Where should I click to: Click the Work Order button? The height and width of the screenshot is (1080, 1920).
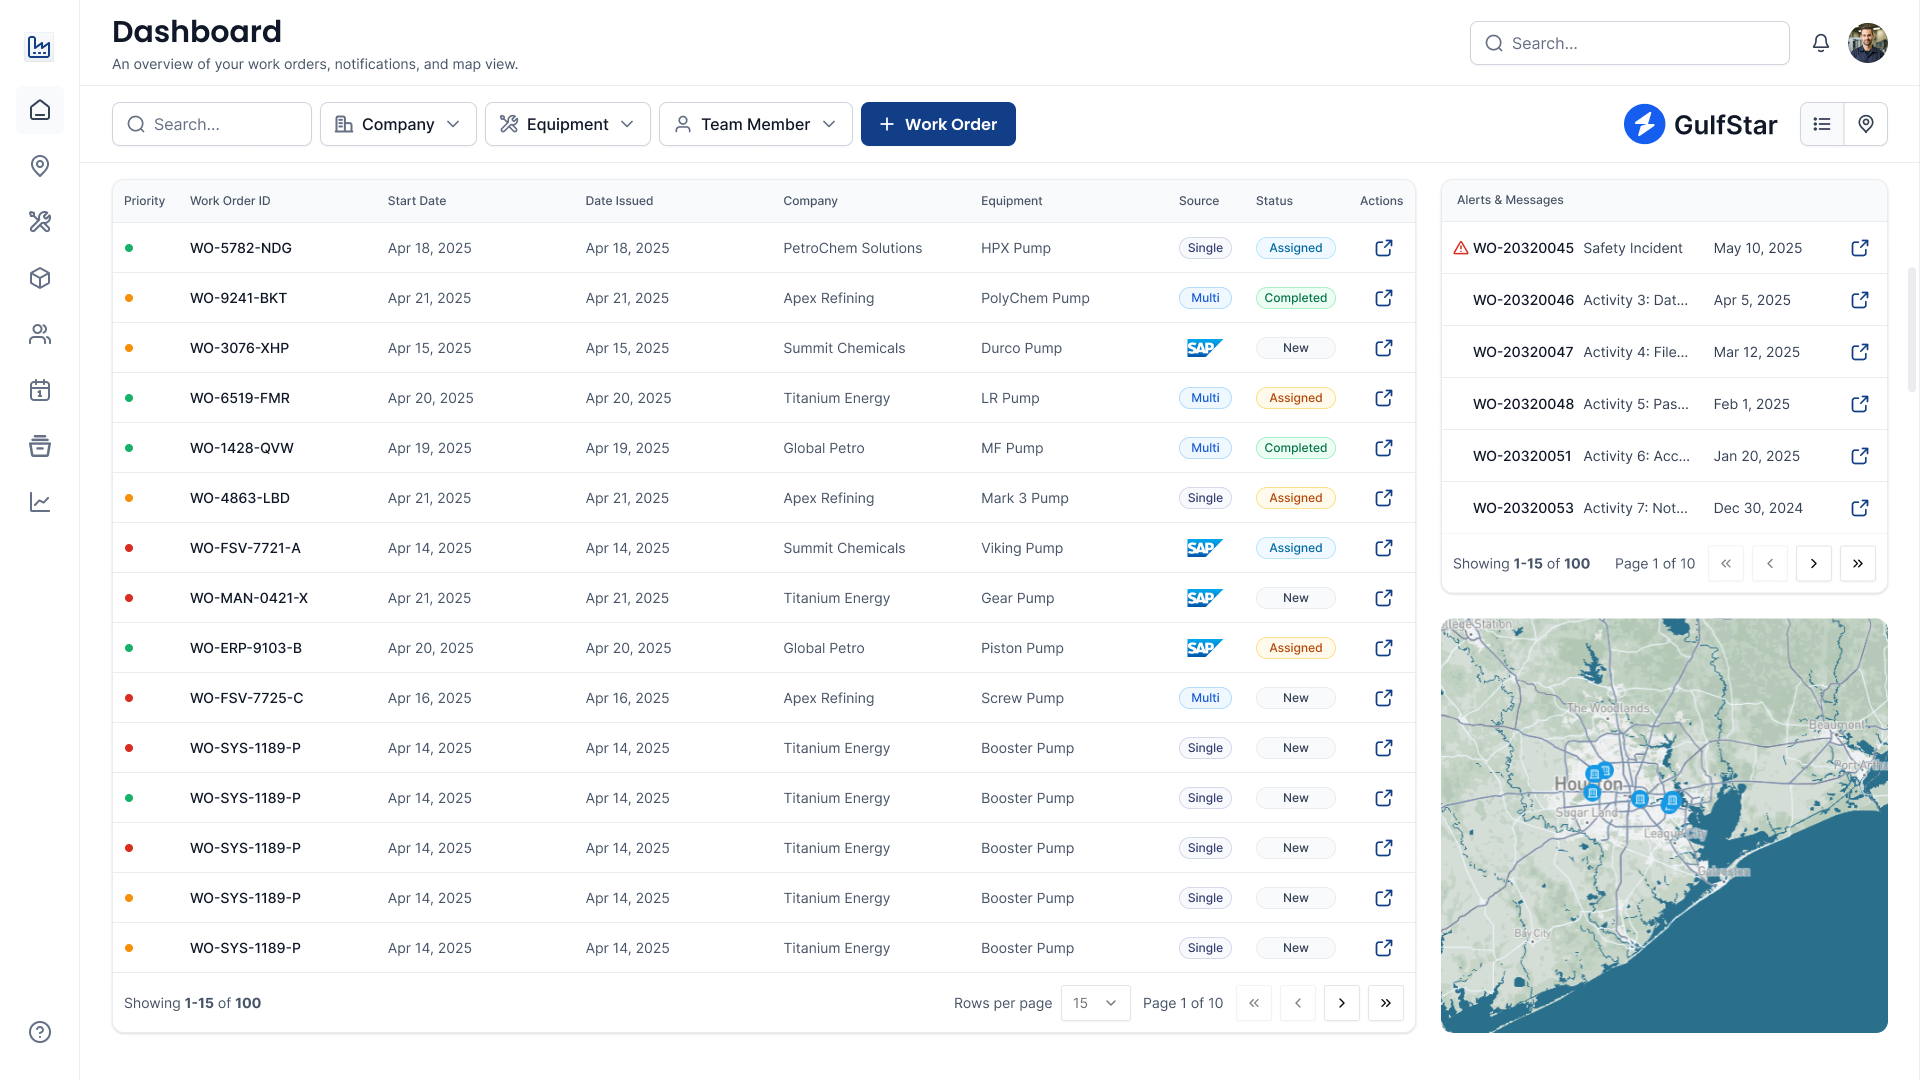coord(938,124)
